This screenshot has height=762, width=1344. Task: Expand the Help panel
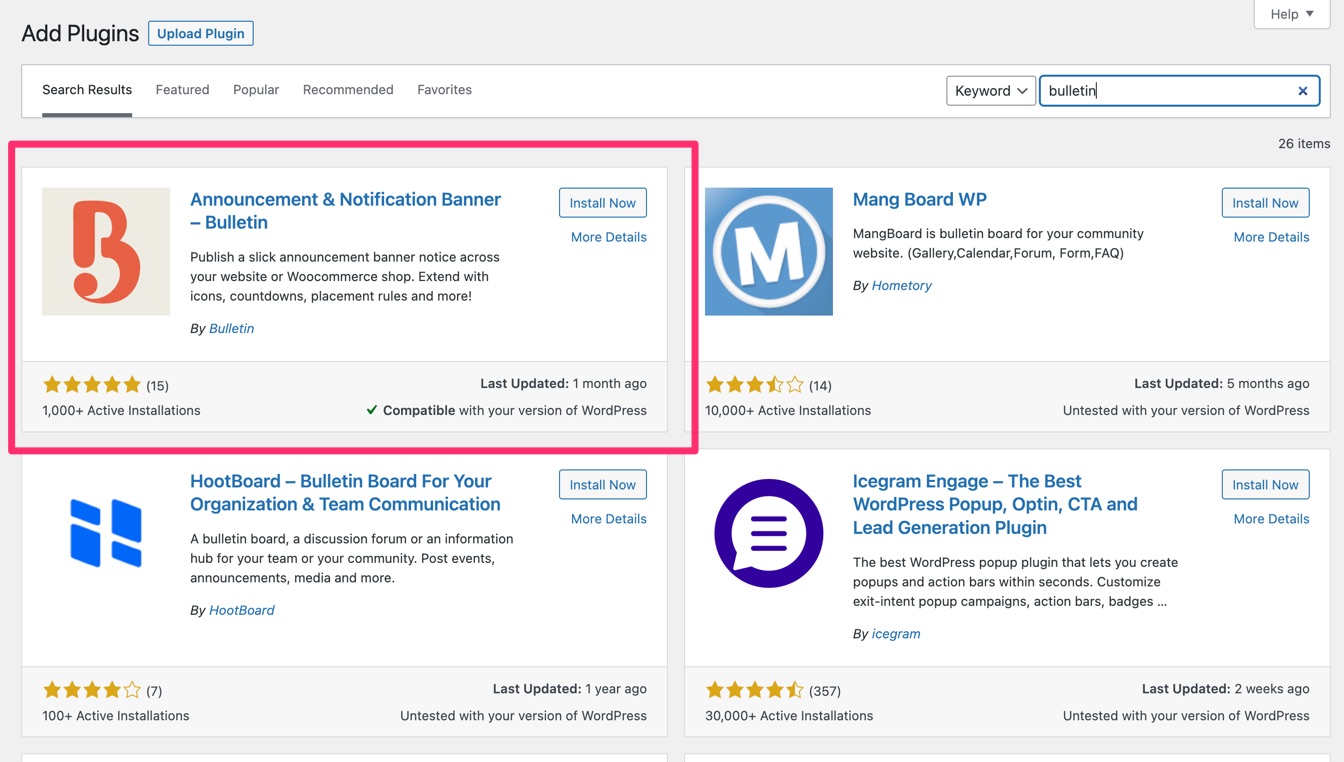click(x=1292, y=14)
